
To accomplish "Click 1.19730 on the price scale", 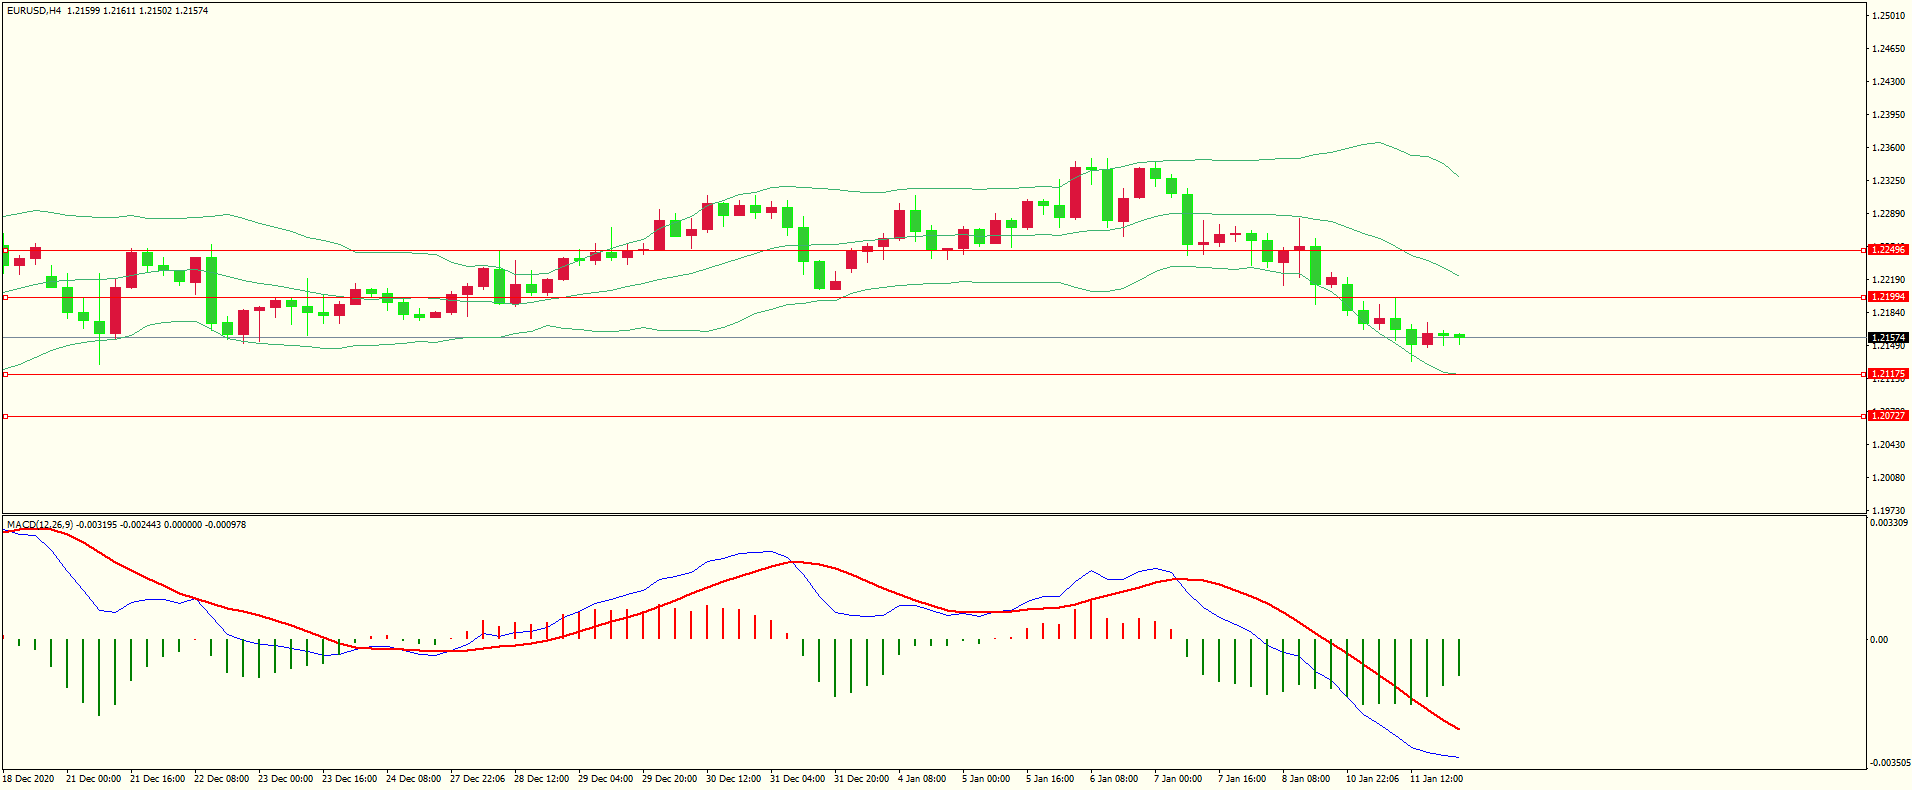I will (x=1888, y=510).
